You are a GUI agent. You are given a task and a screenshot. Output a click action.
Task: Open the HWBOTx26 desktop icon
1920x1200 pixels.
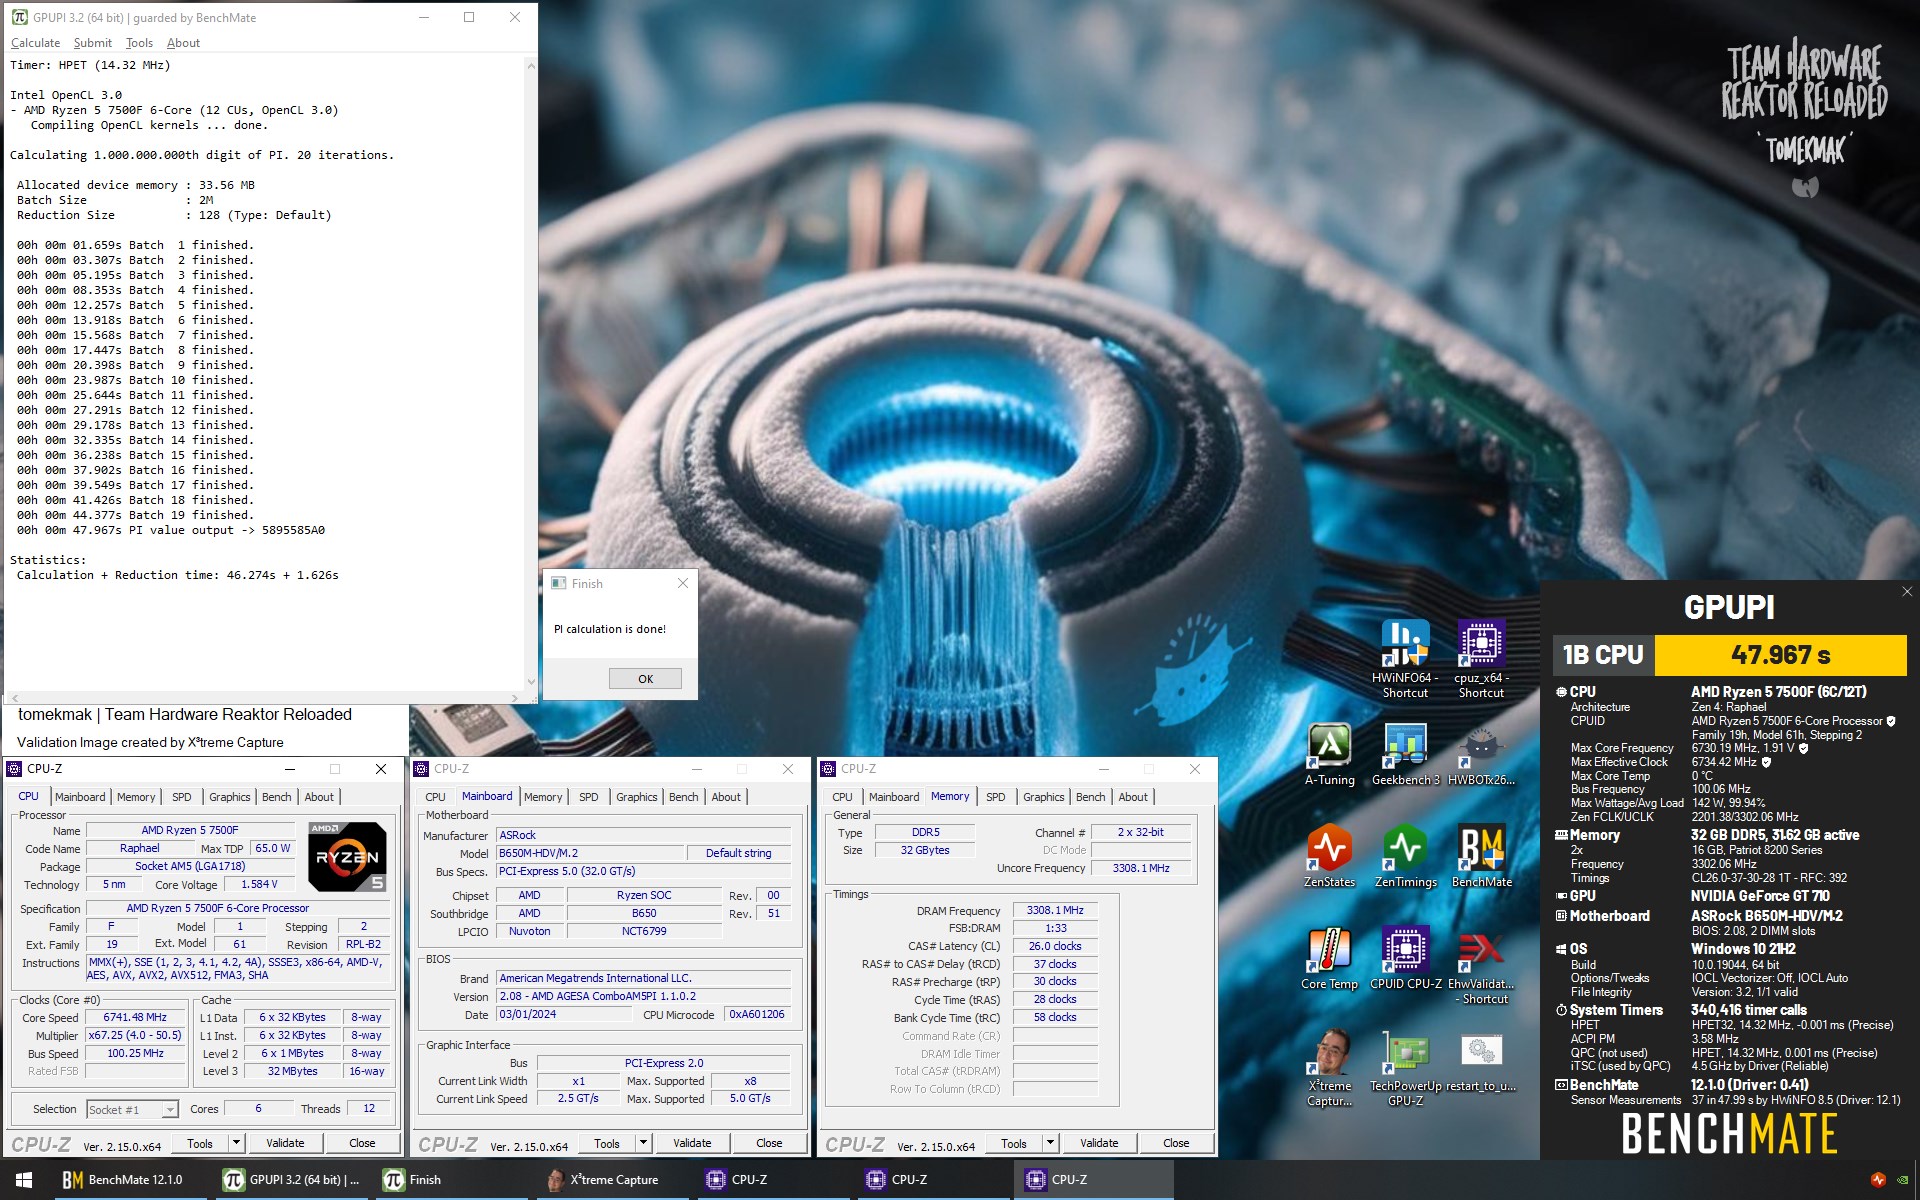click(x=1481, y=755)
